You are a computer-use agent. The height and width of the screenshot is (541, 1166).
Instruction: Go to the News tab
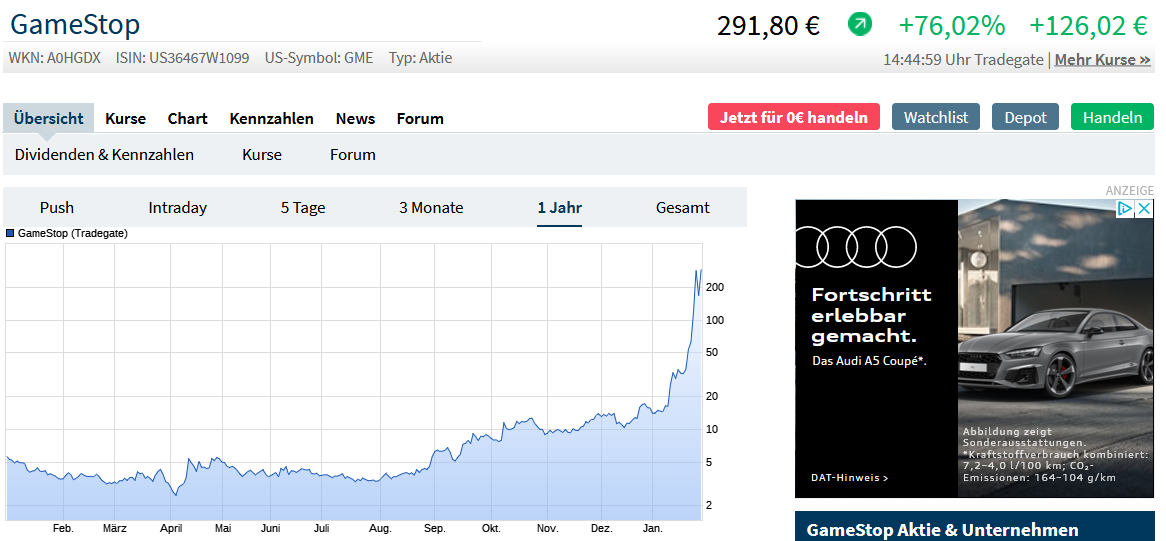[x=355, y=118]
